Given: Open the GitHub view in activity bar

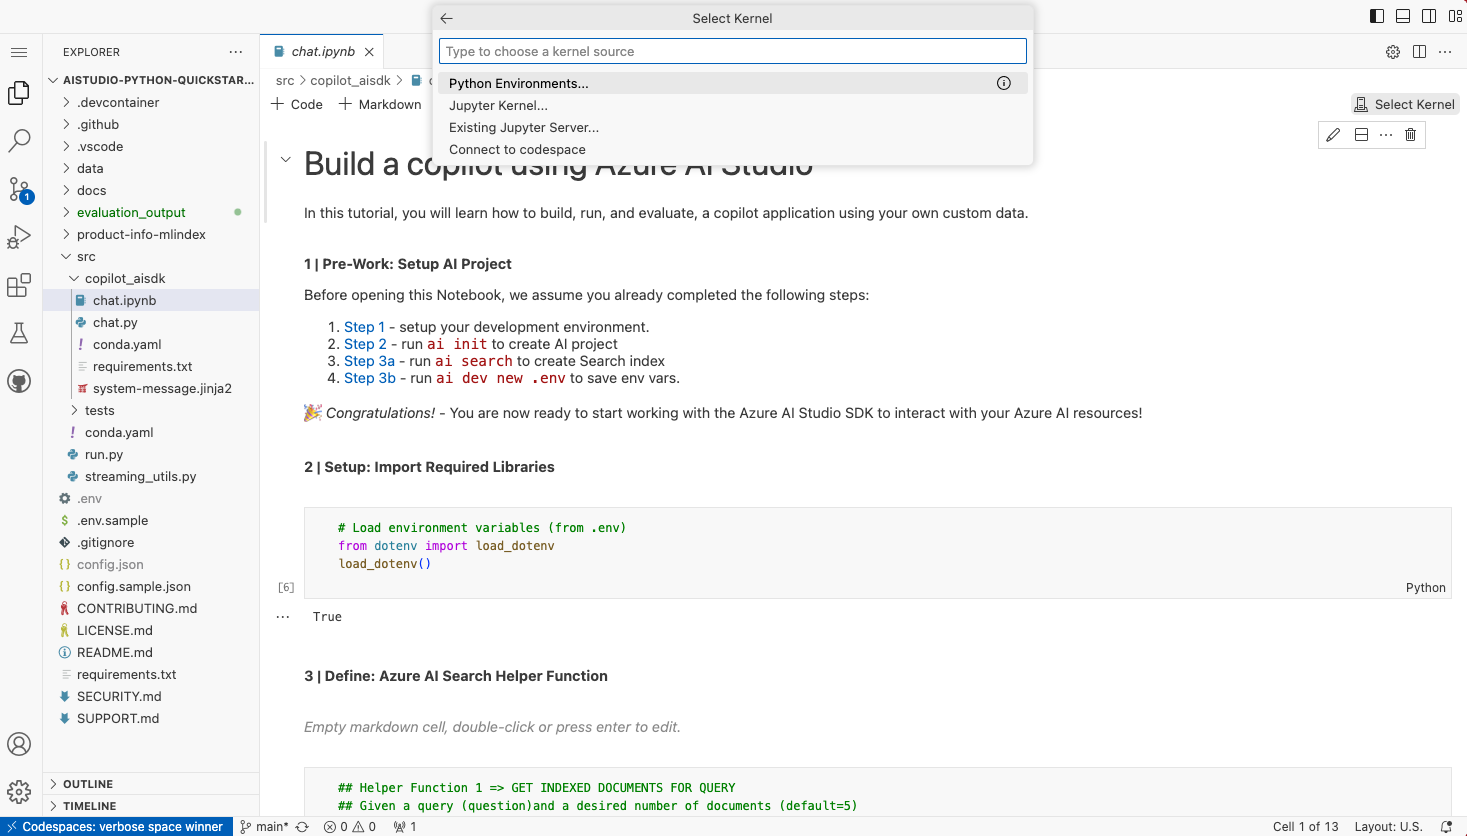Looking at the screenshot, I should tap(19, 381).
